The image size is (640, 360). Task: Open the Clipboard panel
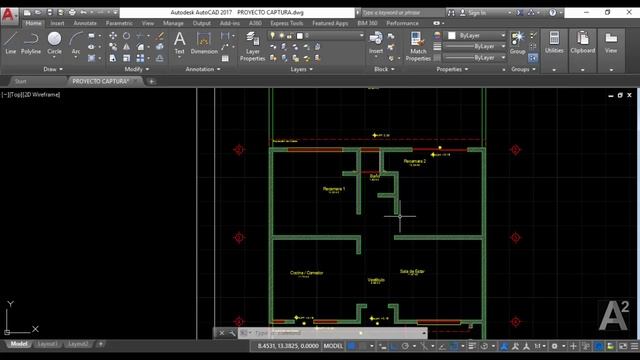(x=582, y=43)
